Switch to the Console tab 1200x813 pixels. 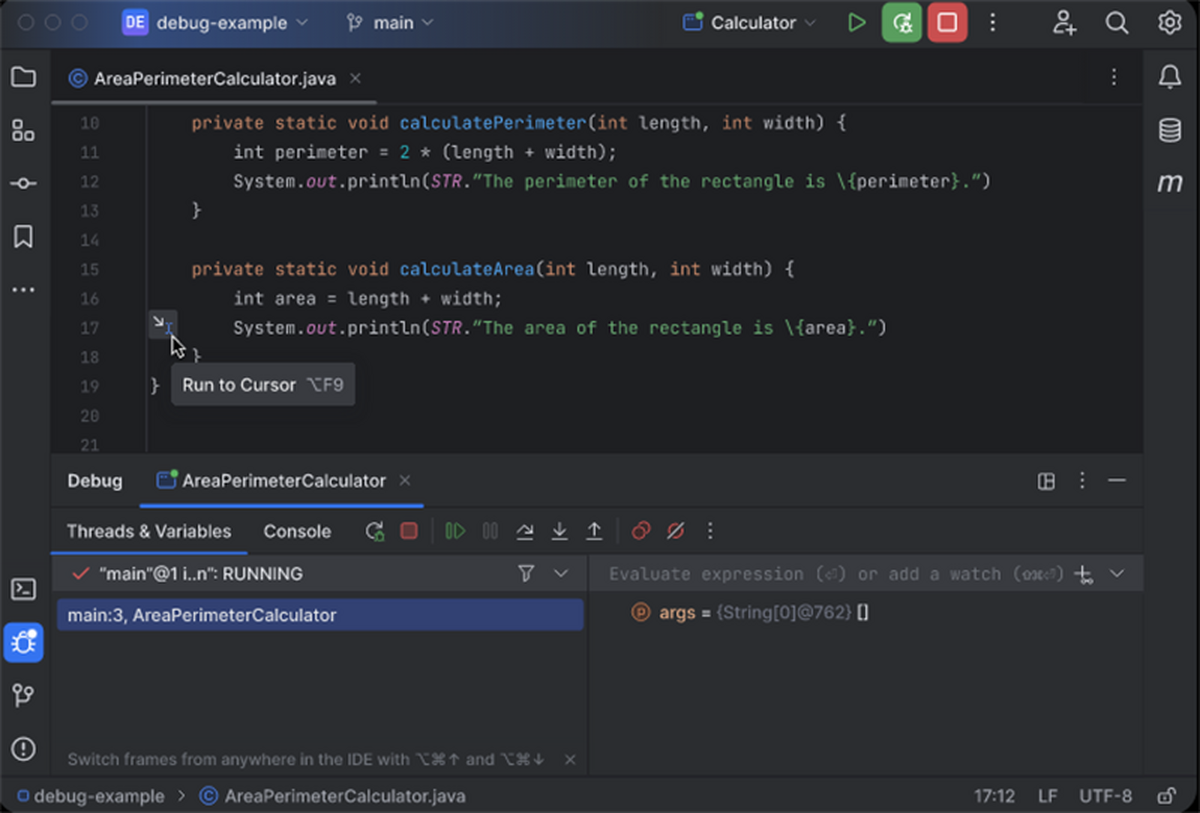coord(297,531)
